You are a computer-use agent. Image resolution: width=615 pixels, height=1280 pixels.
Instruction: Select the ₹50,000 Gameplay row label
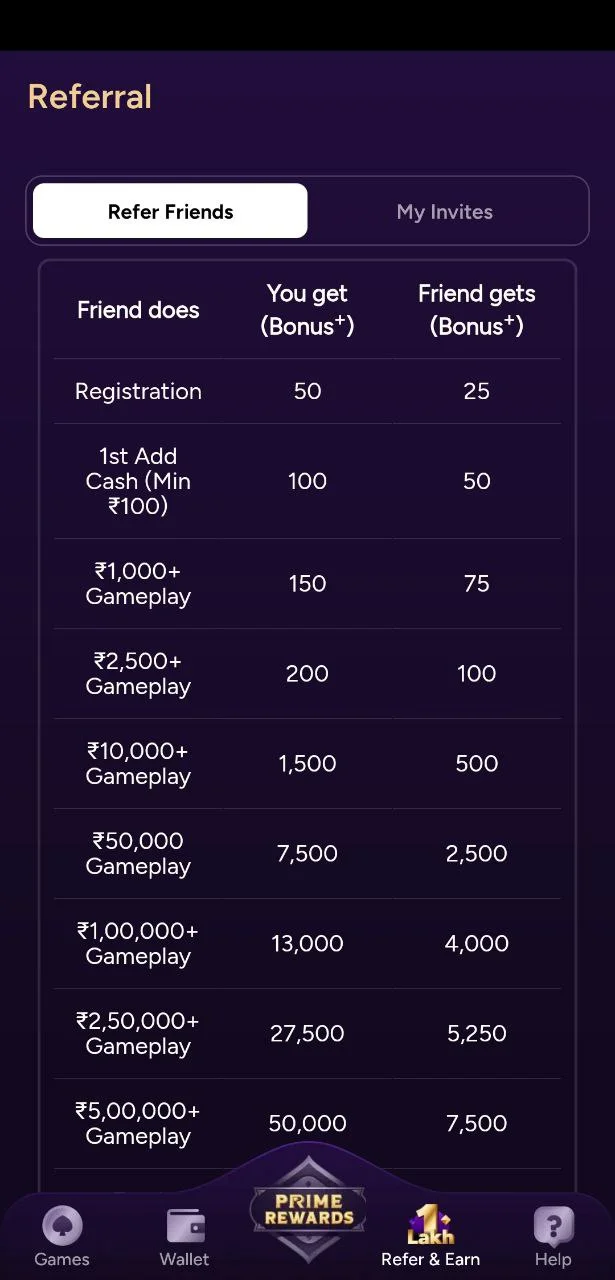(138, 854)
